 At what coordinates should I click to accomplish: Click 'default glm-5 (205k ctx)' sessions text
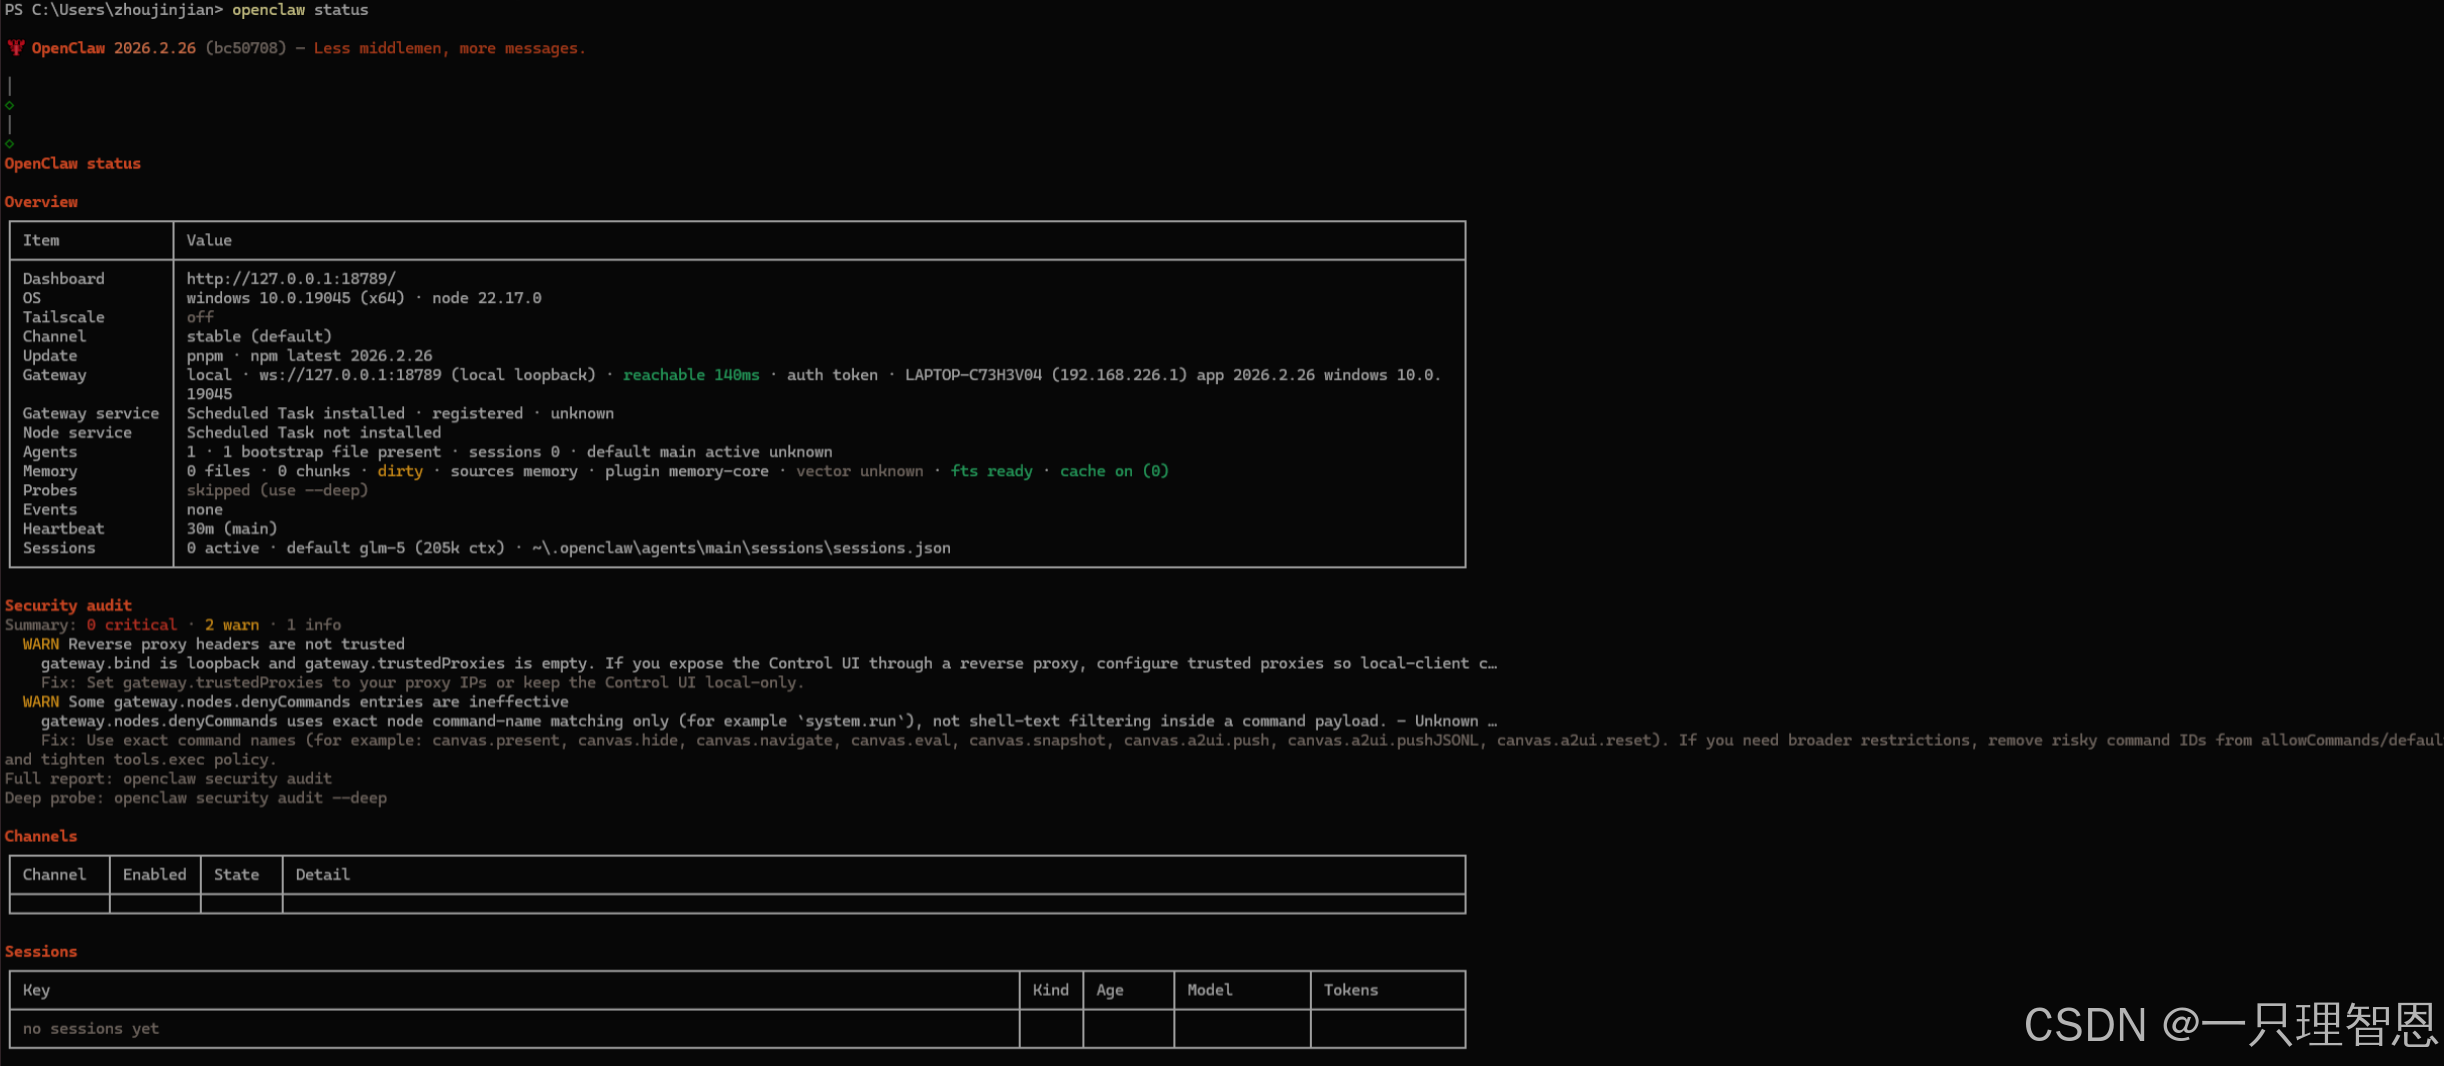coord(395,548)
